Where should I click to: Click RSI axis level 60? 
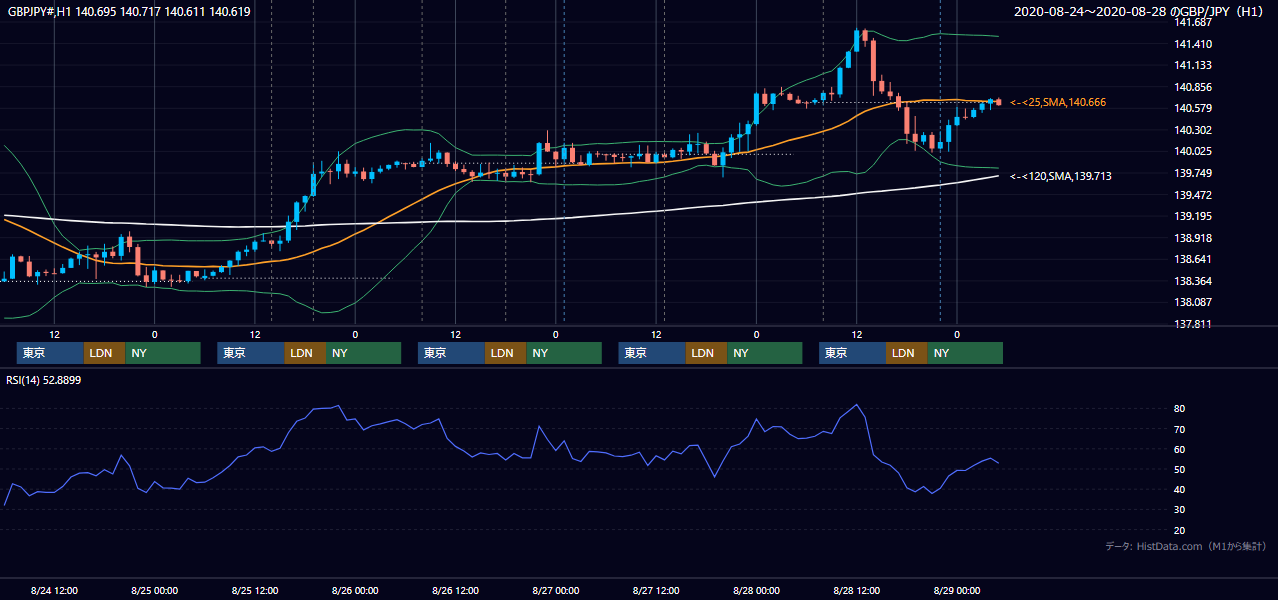tap(1180, 449)
